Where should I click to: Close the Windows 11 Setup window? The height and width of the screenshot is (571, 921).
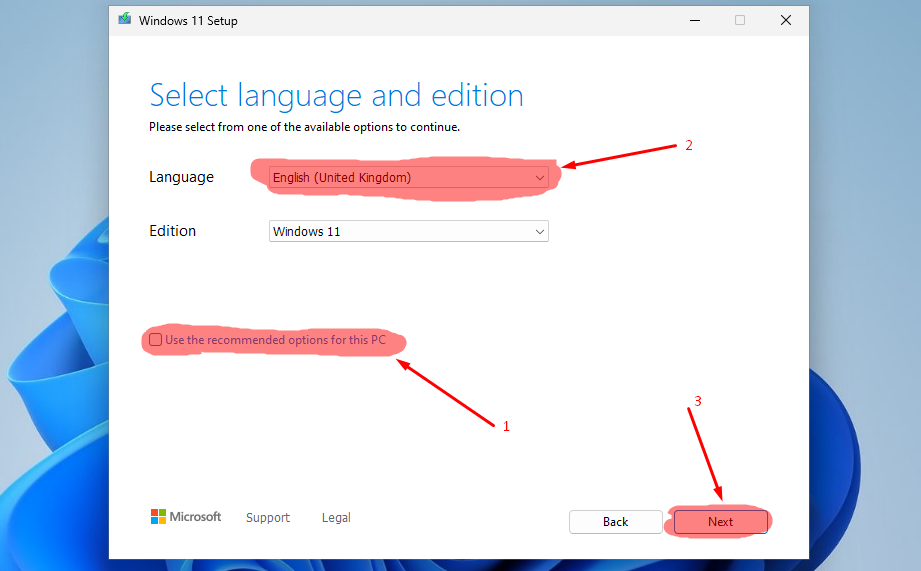coord(786,21)
